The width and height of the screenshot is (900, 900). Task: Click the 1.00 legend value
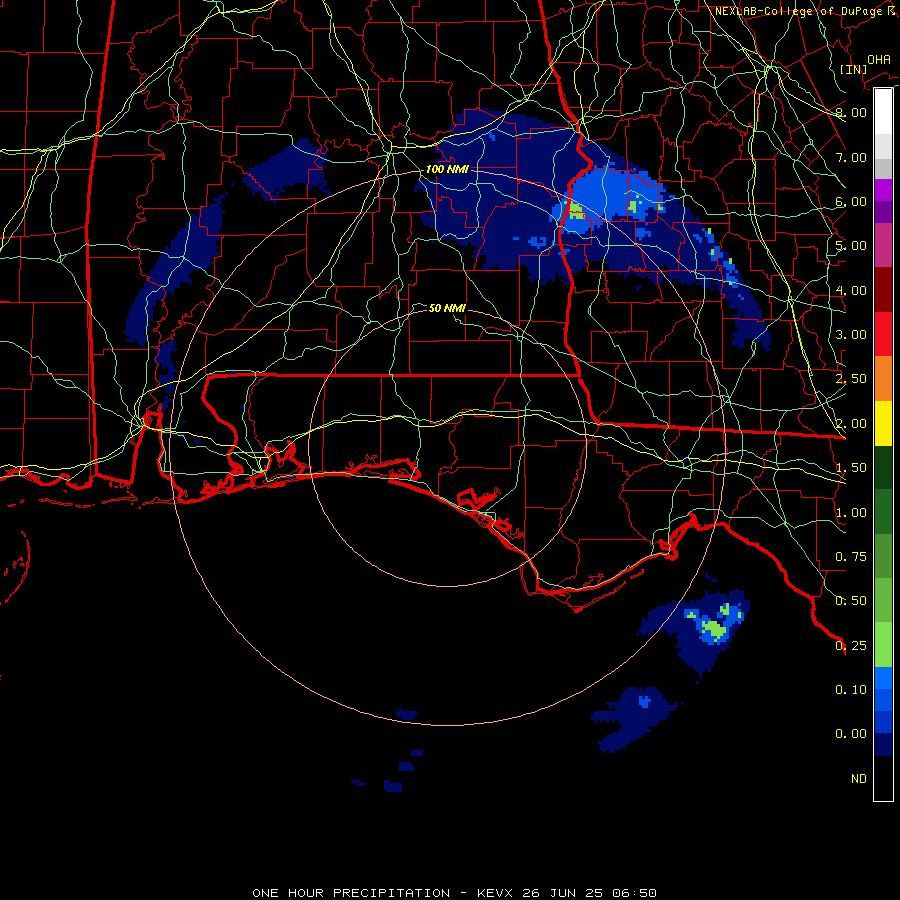click(851, 513)
